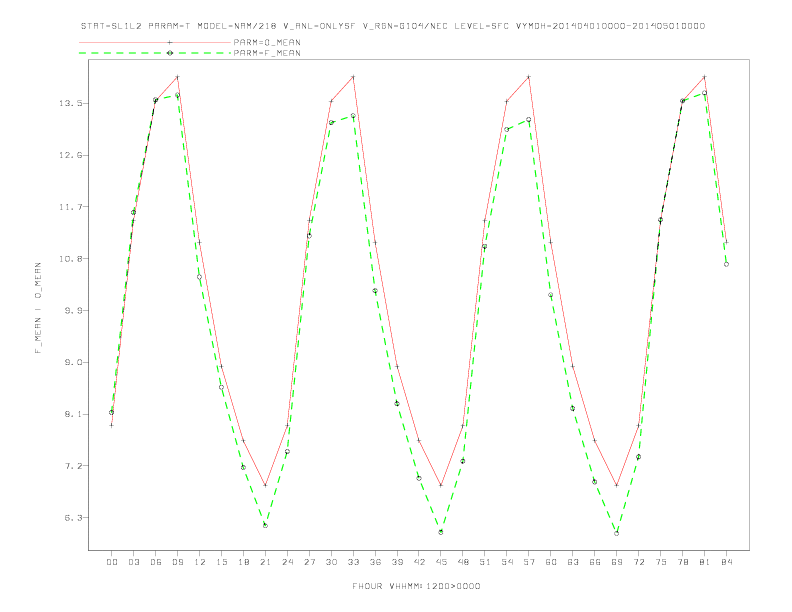Click the red O_MEAN plus marker at hour 00
This screenshot has height=612, width=792.
(112, 425)
